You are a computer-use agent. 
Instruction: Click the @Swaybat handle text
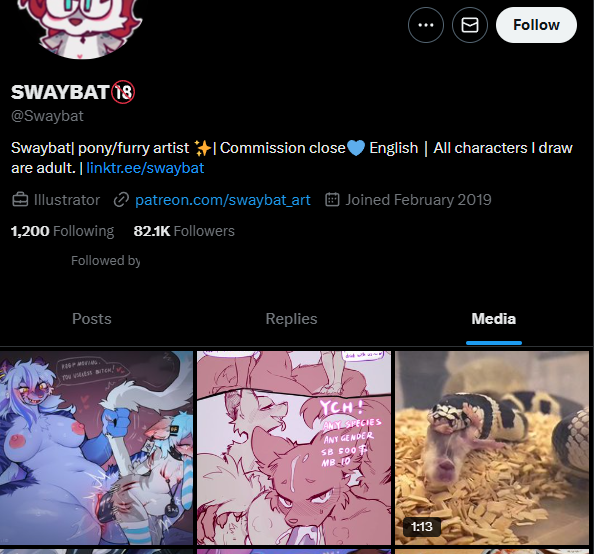(47, 116)
